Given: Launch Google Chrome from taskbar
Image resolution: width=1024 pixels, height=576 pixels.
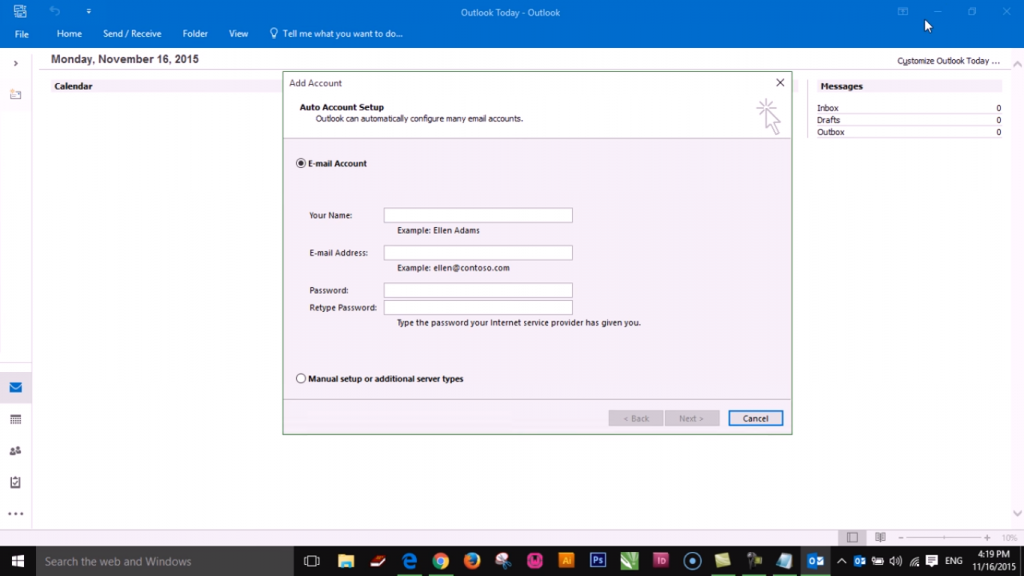Looking at the screenshot, I should pos(441,561).
